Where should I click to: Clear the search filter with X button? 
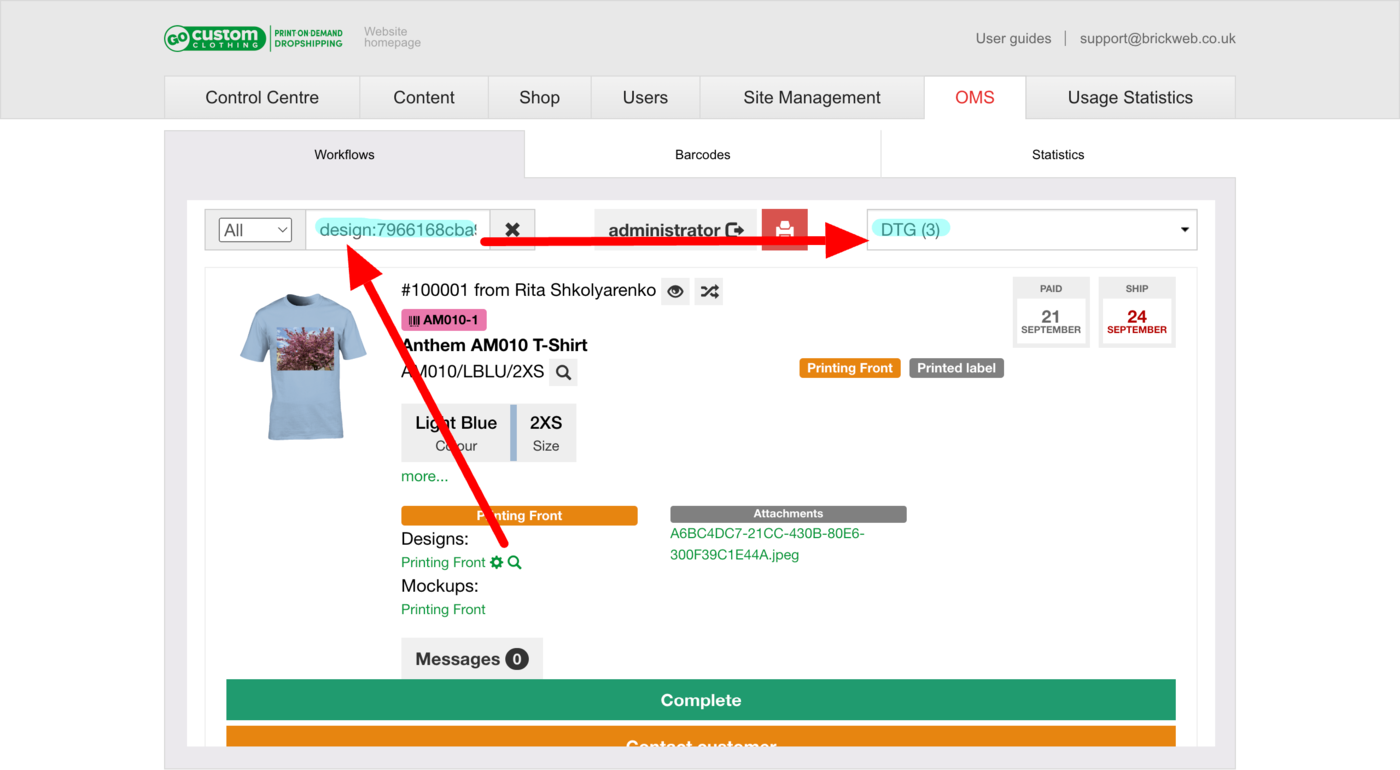tap(512, 230)
